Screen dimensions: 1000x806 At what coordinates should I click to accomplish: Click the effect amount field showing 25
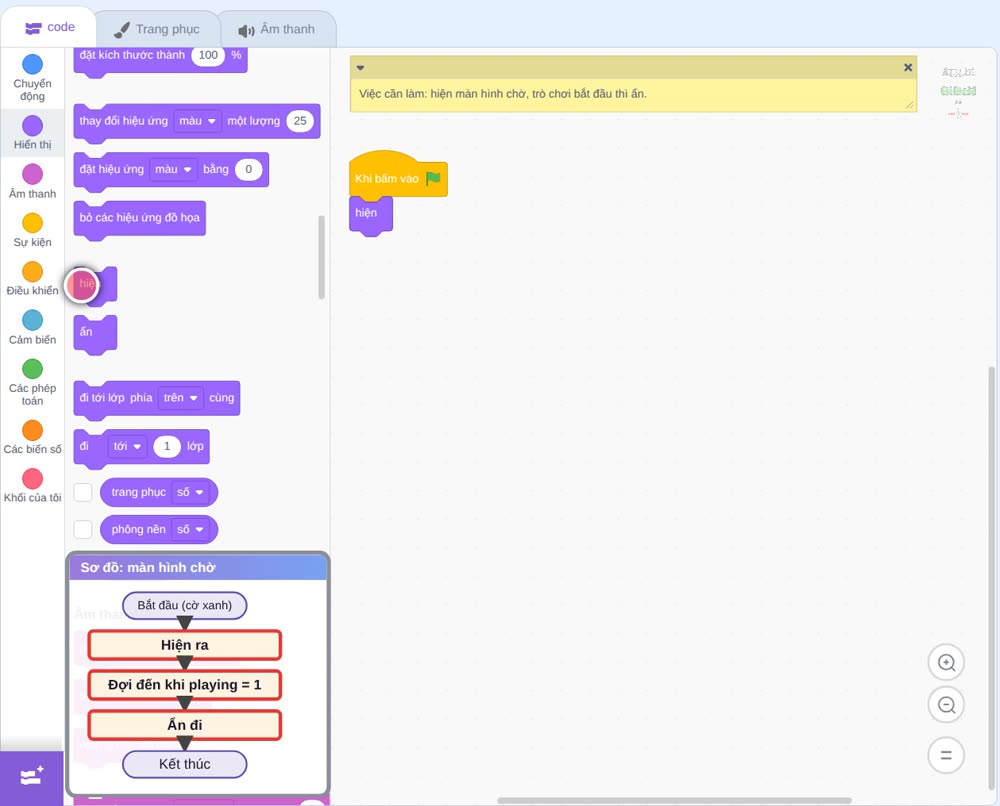tap(300, 121)
